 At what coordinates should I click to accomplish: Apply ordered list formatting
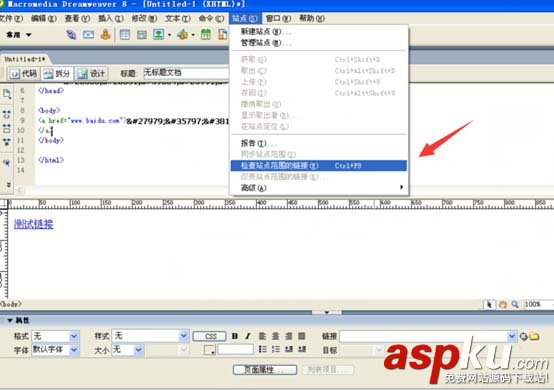(x=276, y=349)
